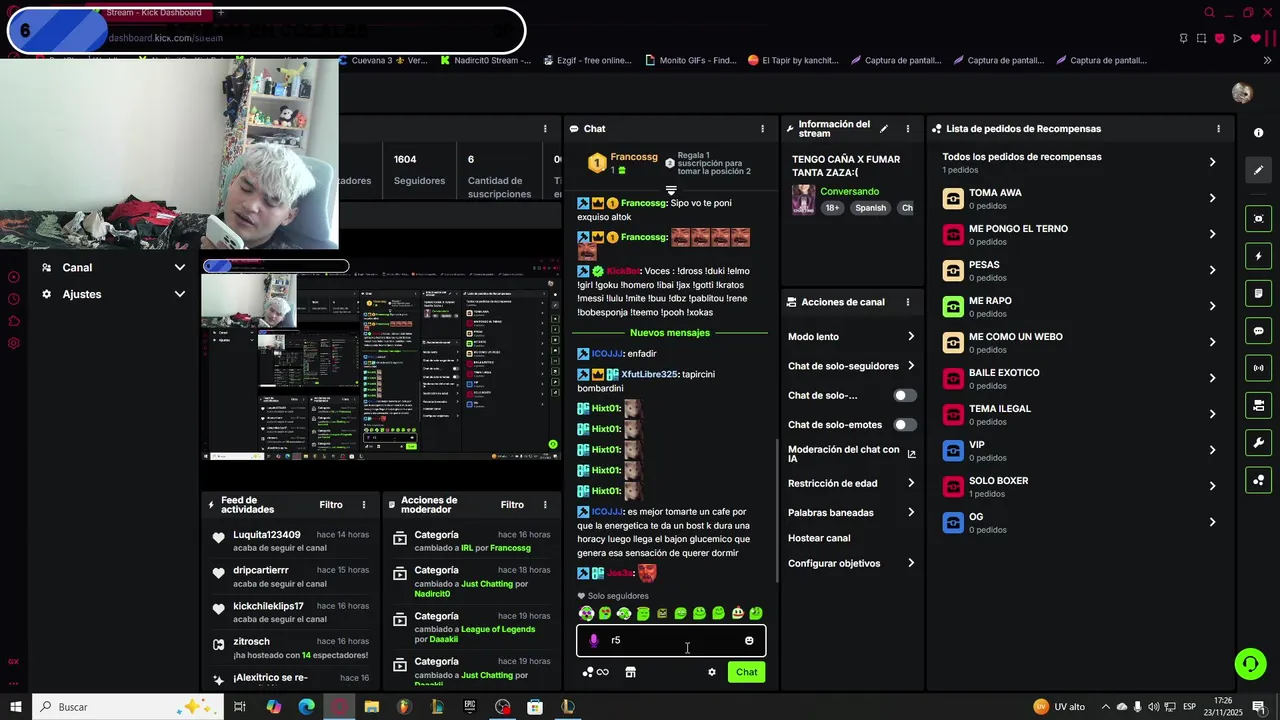Open Acciones de canal three-dot menu
This screenshot has width=1280, height=720.
click(907, 302)
